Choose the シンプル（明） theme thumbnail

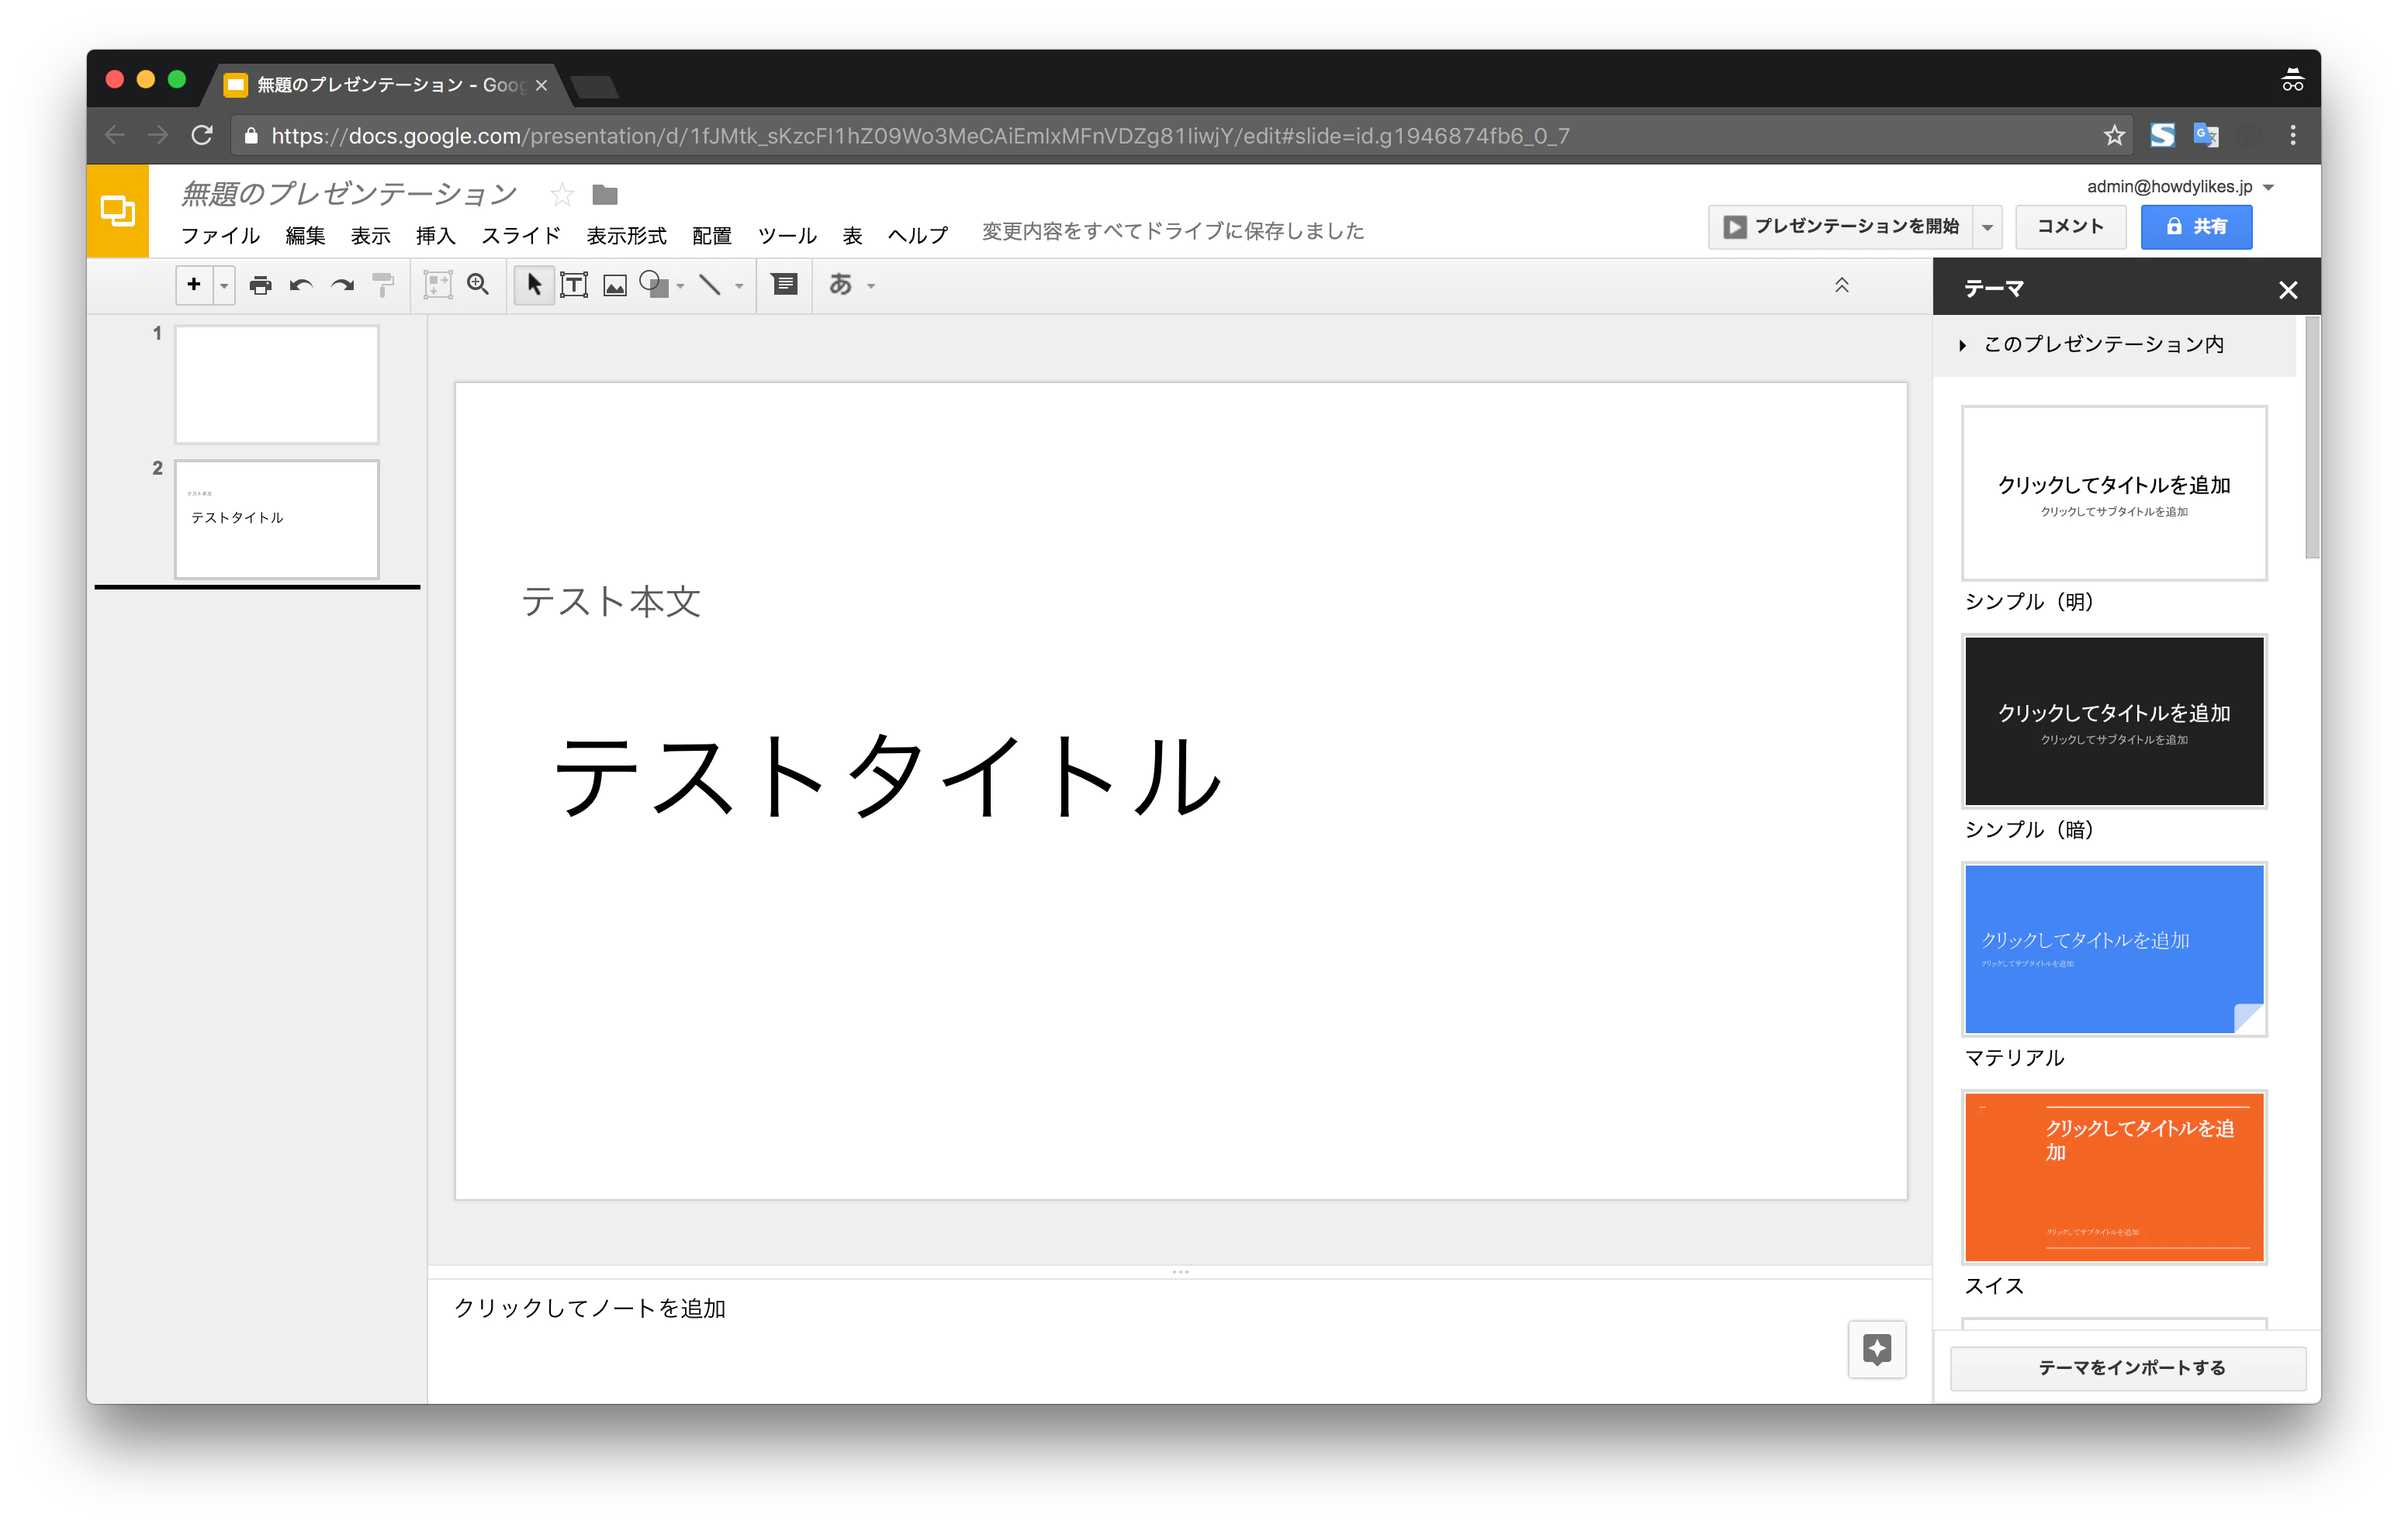coord(2114,493)
